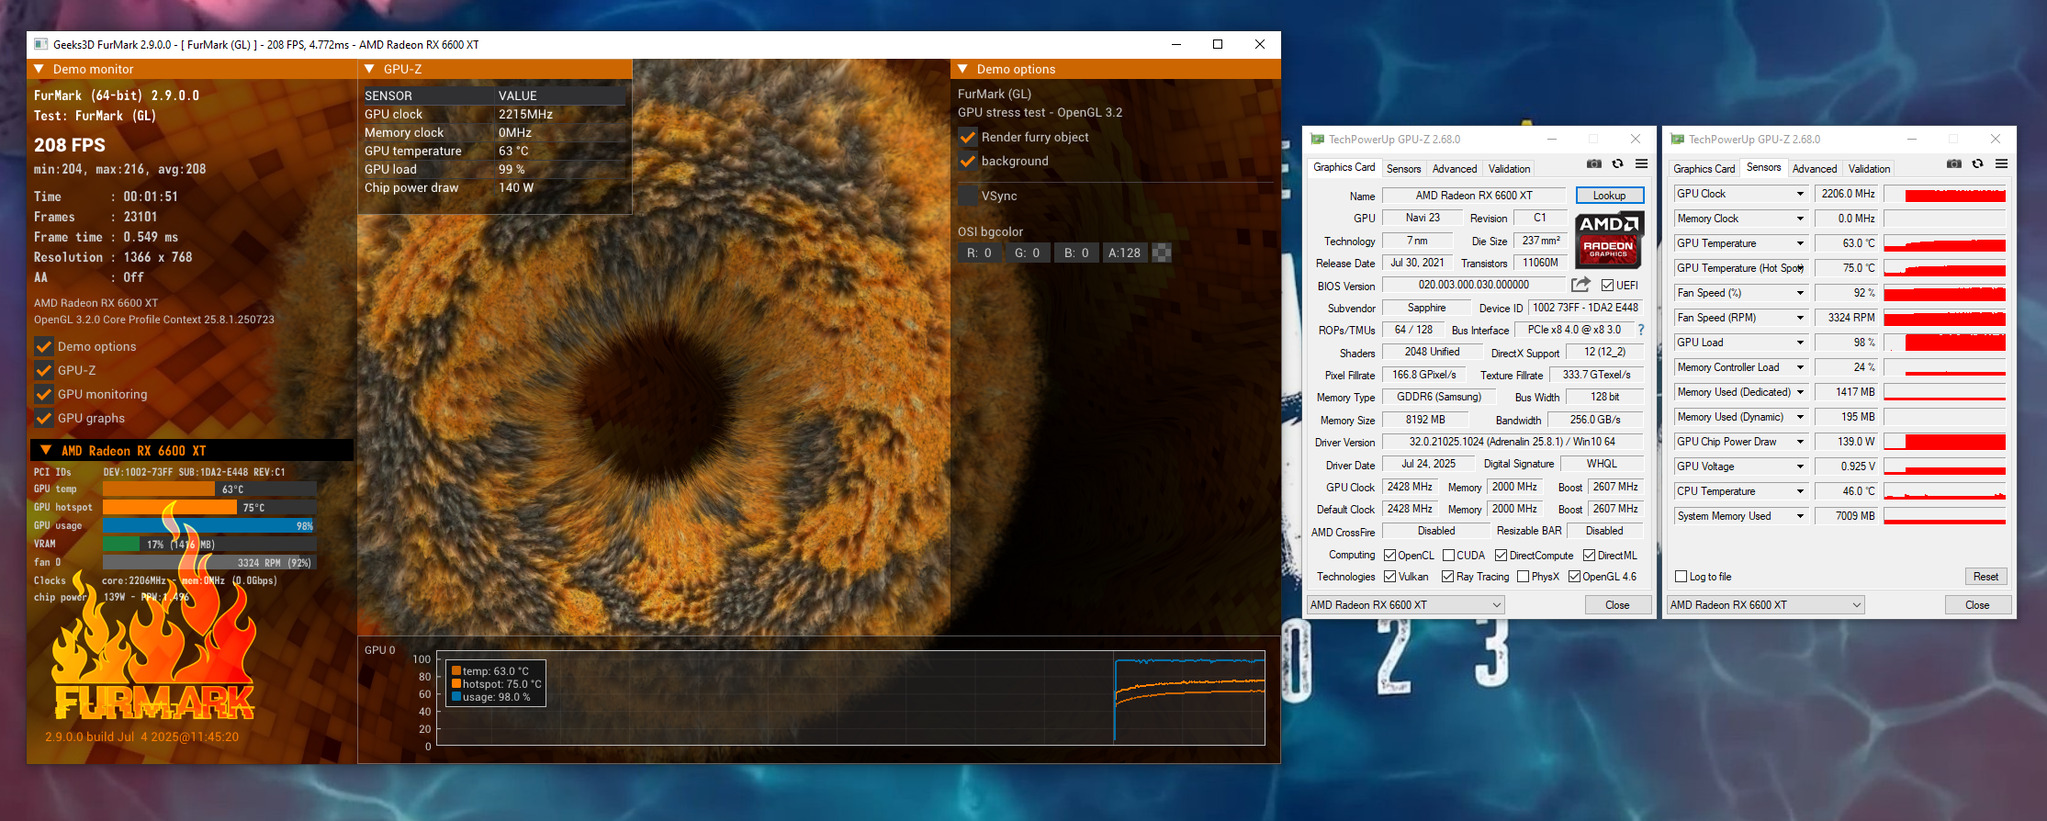Open the CPU Temperature sensor dropdown

1800,492
